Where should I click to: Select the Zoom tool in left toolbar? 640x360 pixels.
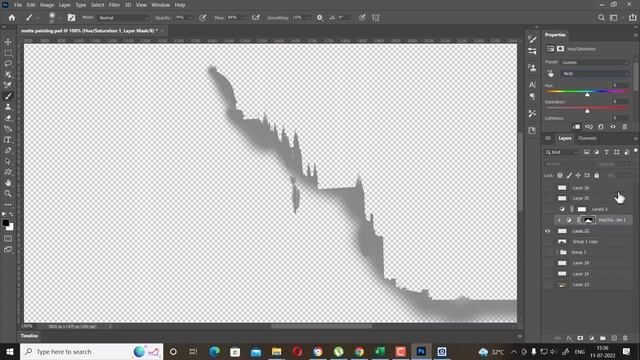[8, 193]
